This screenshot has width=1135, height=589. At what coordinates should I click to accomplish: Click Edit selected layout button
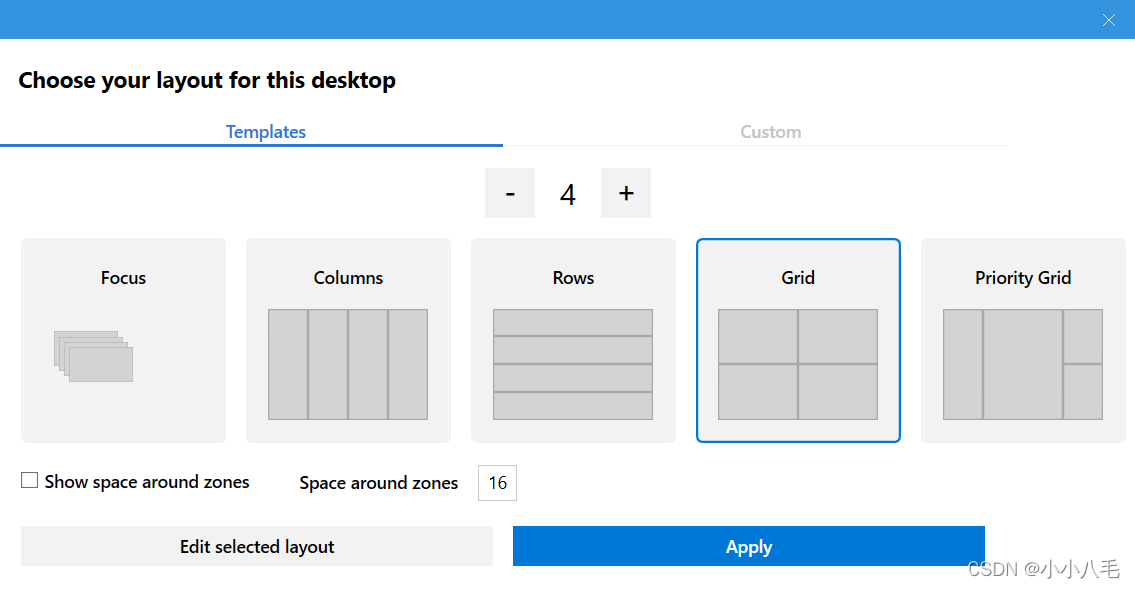(x=257, y=546)
